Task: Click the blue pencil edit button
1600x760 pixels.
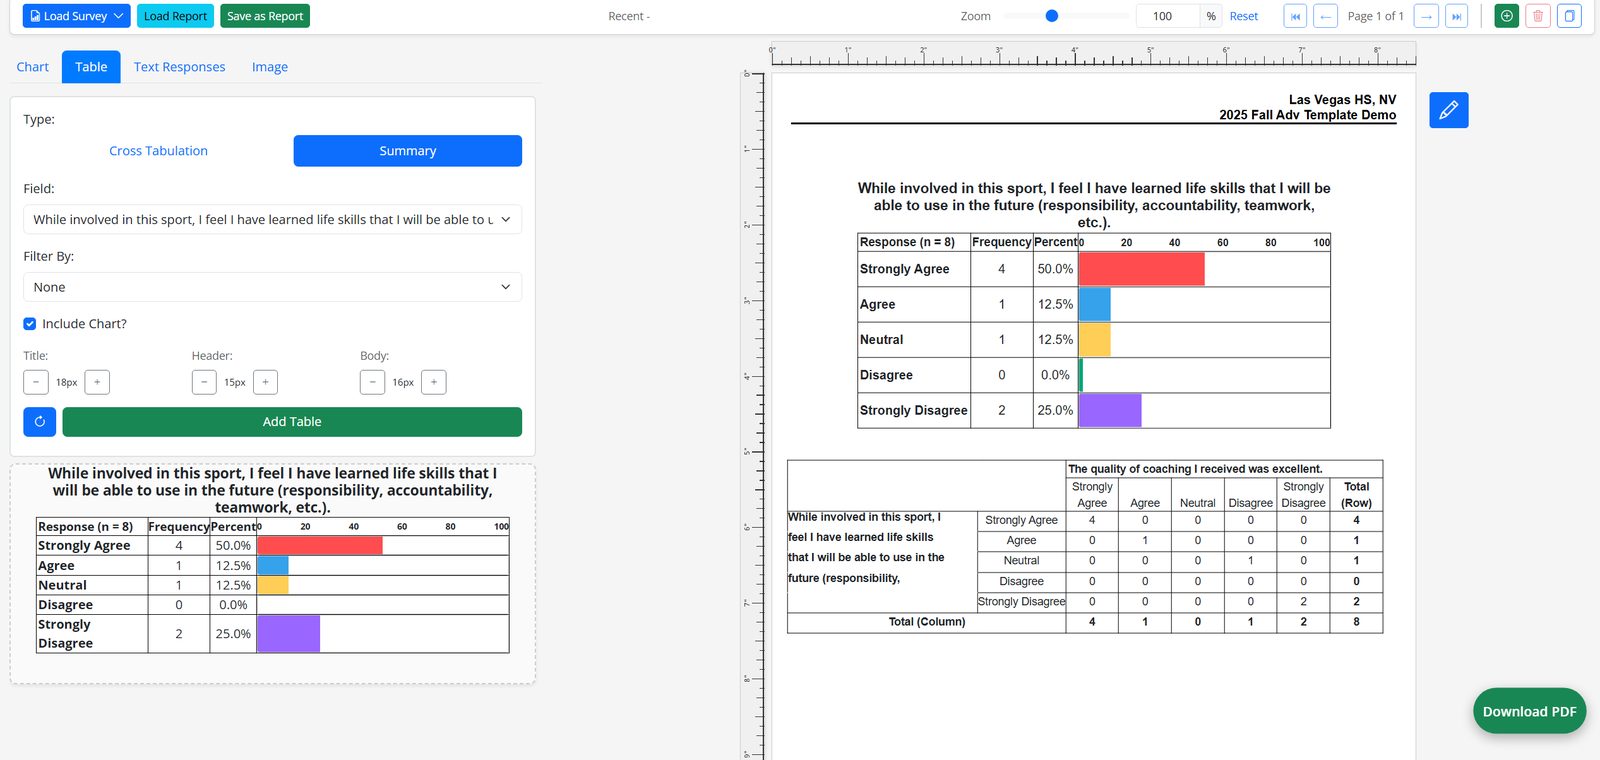Action: coord(1448,110)
